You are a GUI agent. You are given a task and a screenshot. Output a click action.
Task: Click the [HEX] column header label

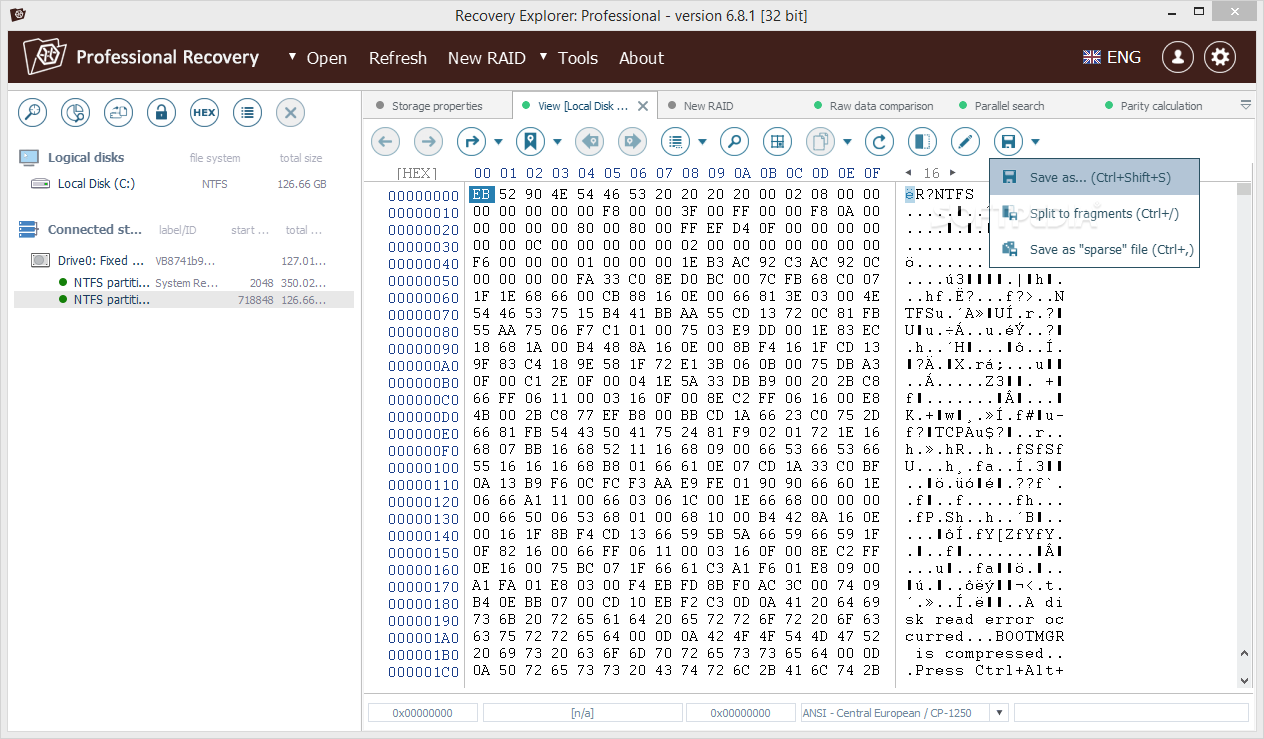417,173
